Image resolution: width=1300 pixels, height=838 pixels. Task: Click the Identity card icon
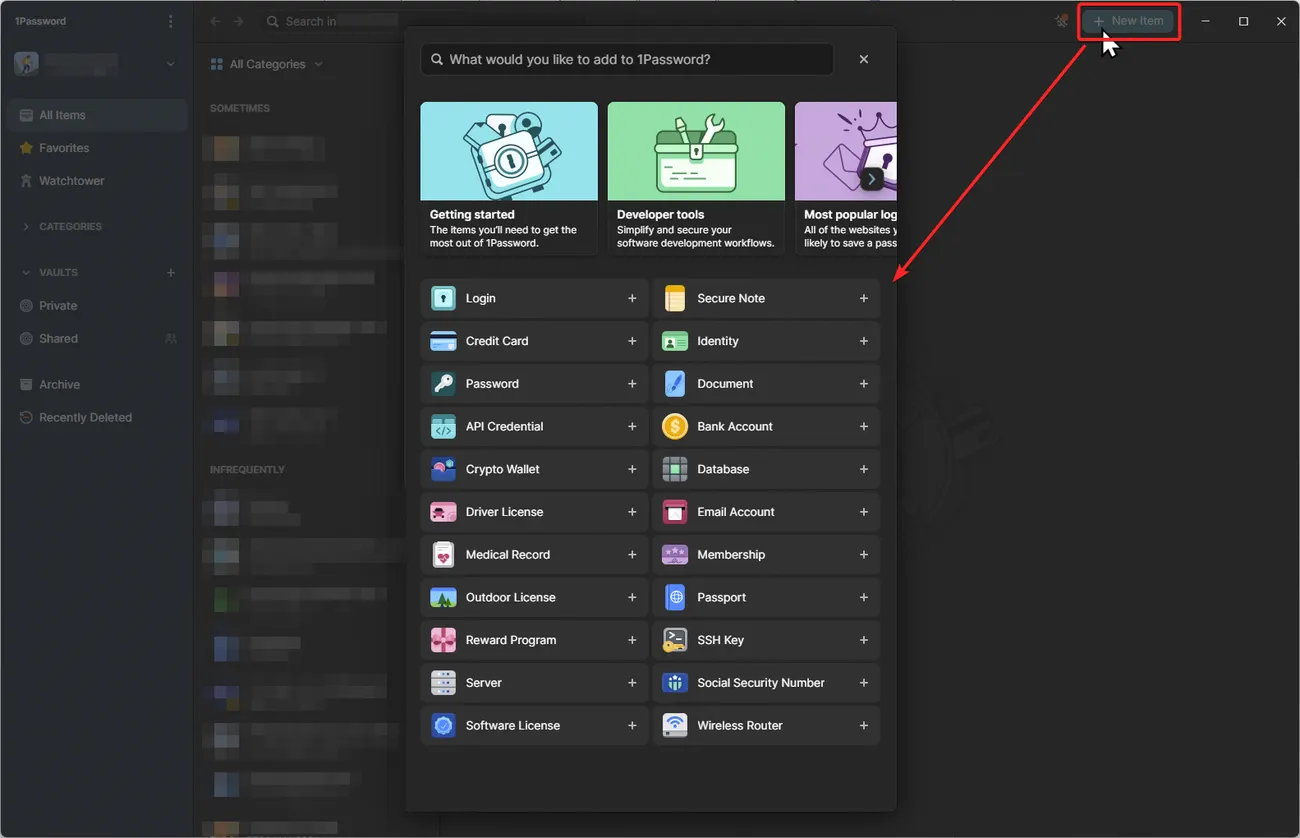[675, 341]
